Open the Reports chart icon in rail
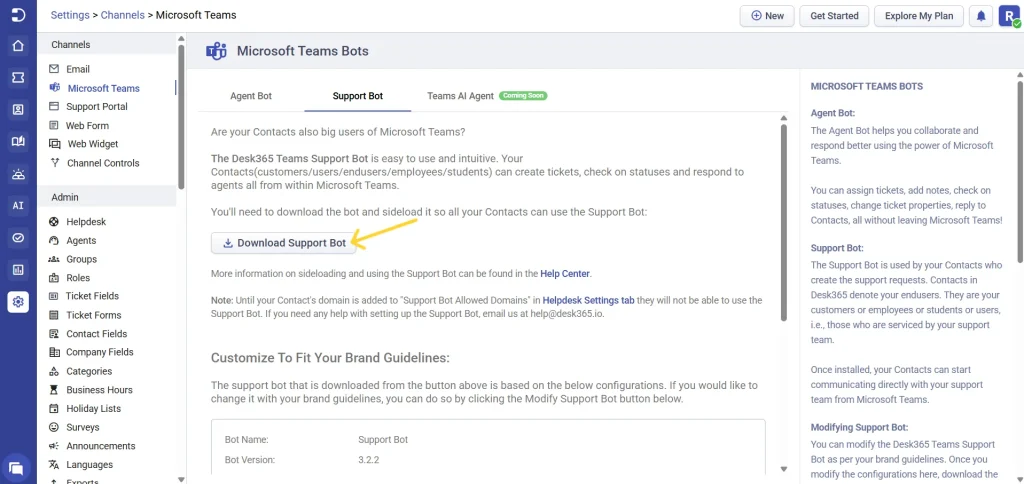Image resolution: width=1024 pixels, height=484 pixels. click(18, 269)
